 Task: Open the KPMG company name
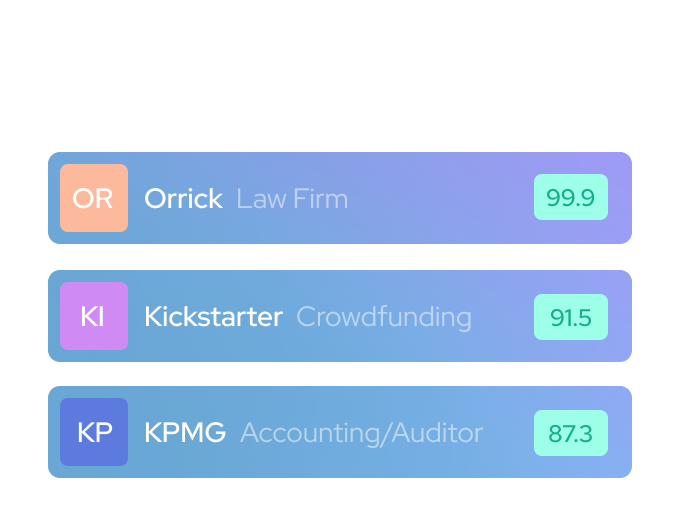pyautogui.click(x=185, y=433)
